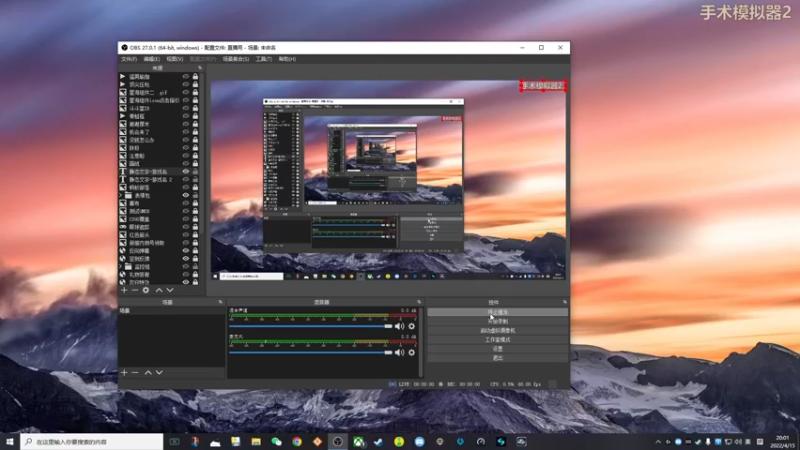Image resolution: width=800 pixels, height=450 pixels.
Task: Pop out the sources (来源) dock panel
Action: pyautogui.click(x=200, y=68)
